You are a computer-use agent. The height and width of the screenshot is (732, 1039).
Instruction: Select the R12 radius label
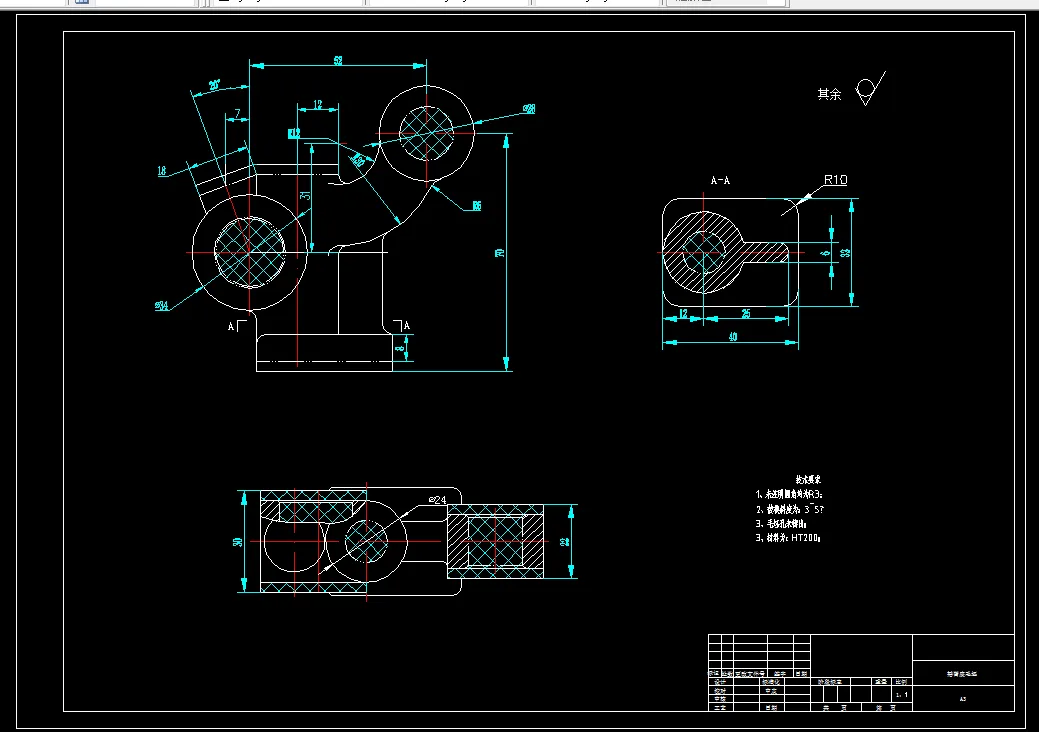[x=294, y=133]
